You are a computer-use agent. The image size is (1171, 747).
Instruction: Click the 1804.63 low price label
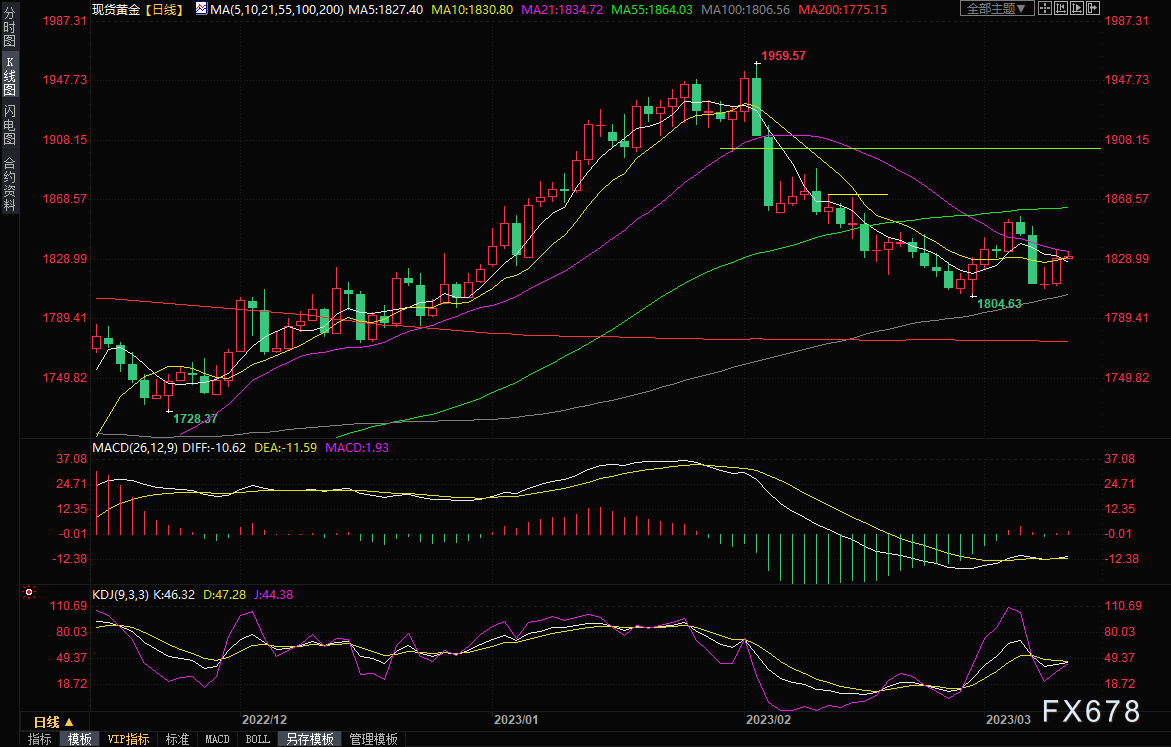coord(999,303)
